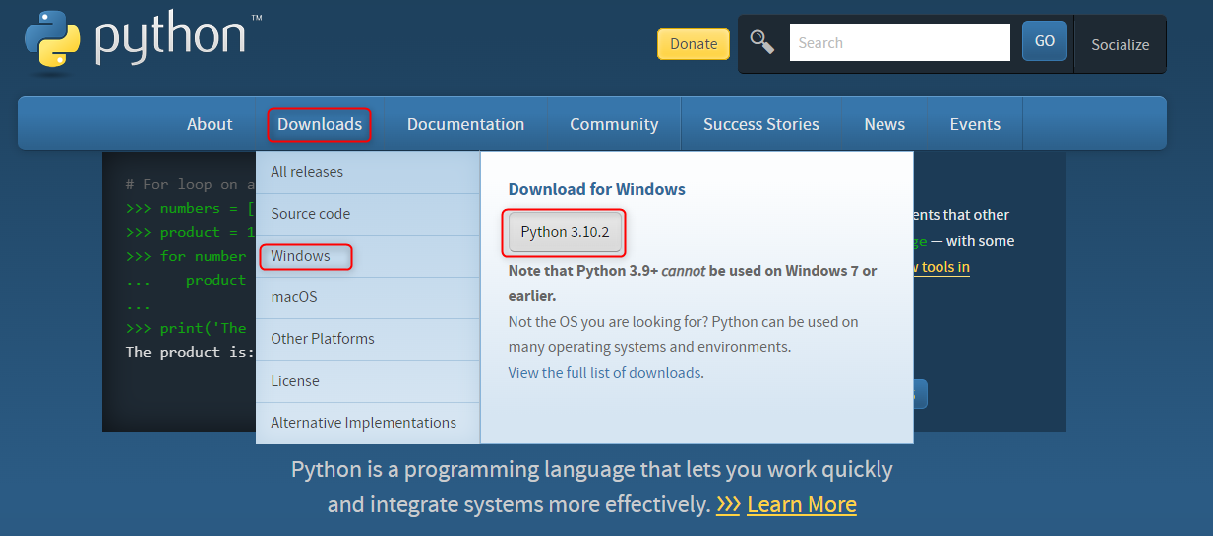
Task: Open View the full list of downloads link
Action: pyautogui.click(x=605, y=373)
